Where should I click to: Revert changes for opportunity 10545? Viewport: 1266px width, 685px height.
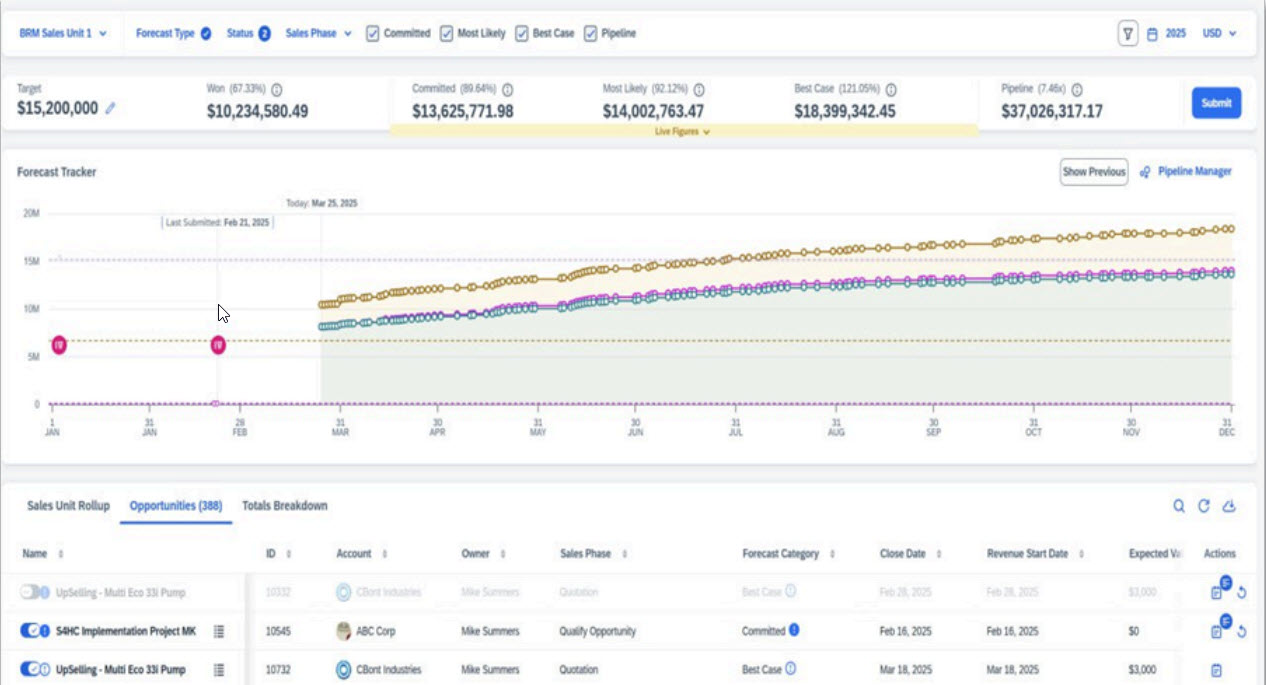(1241, 631)
